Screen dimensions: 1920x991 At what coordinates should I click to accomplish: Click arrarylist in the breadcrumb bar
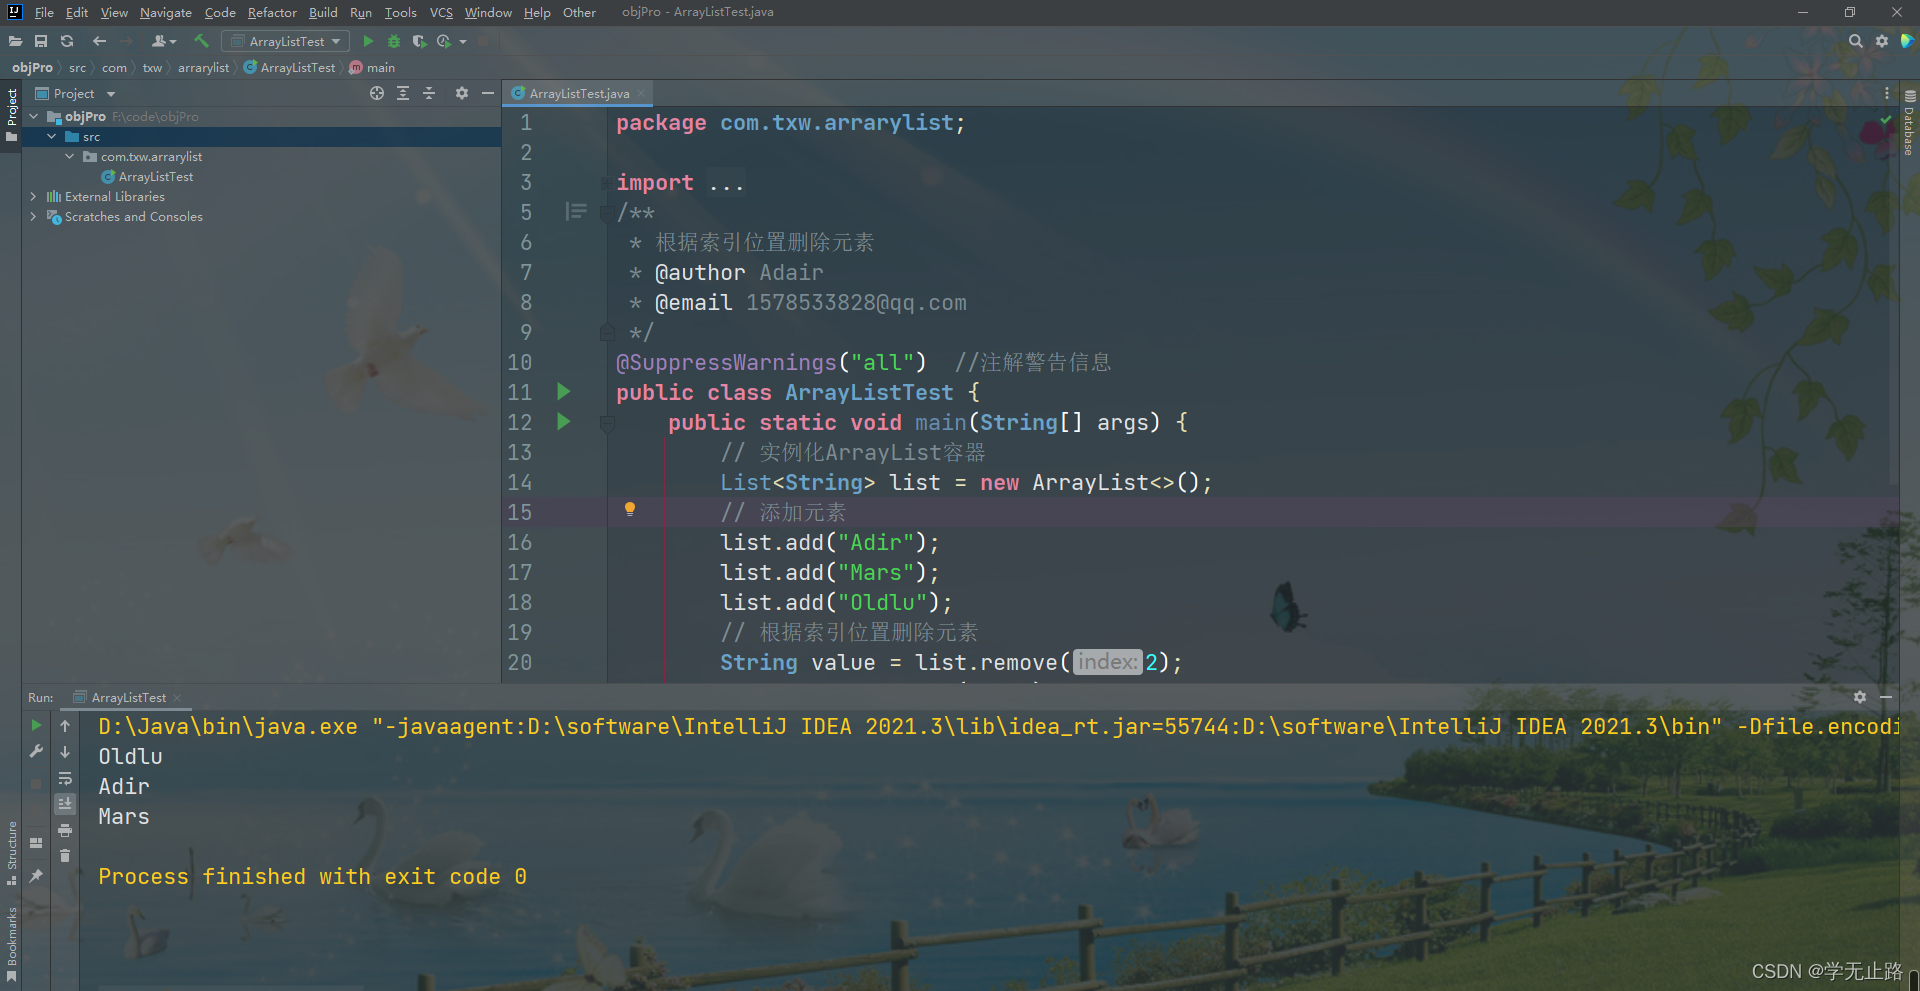(x=203, y=68)
